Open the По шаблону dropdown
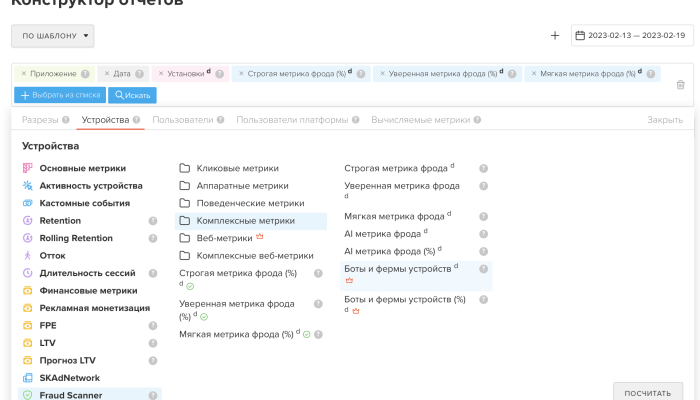 pyautogui.click(x=52, y=36)
